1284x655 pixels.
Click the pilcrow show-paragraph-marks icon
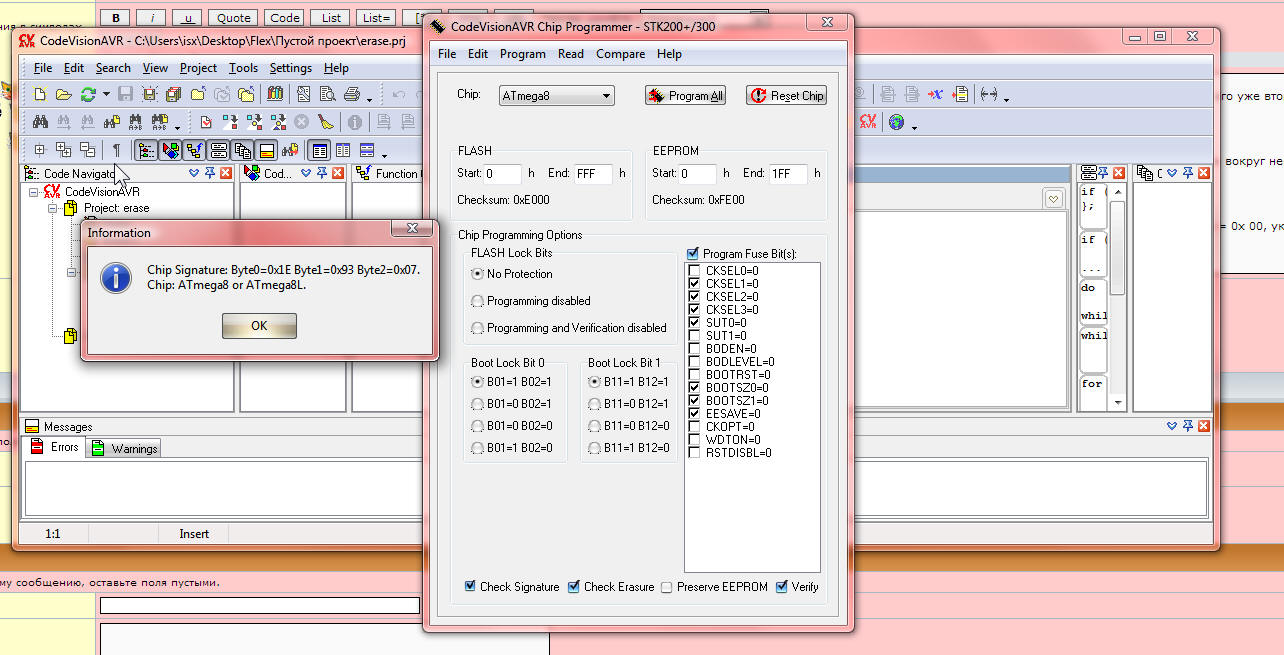click(116, 150)
